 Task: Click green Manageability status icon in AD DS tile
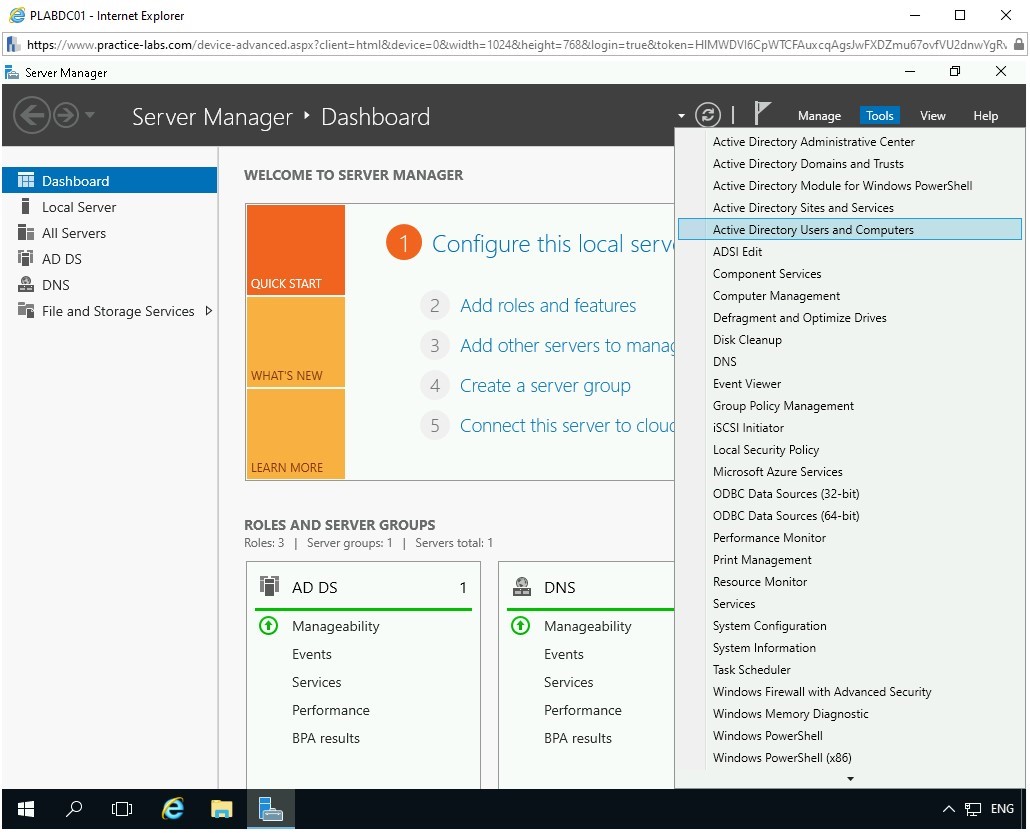coord(269,625)
